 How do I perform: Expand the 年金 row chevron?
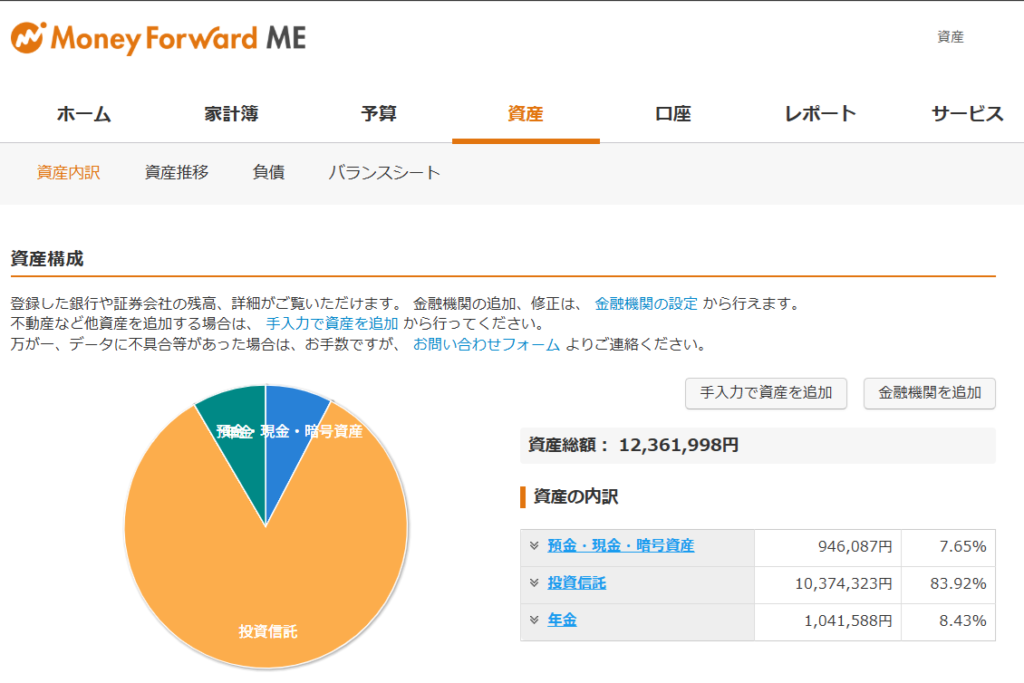[534, 620]
